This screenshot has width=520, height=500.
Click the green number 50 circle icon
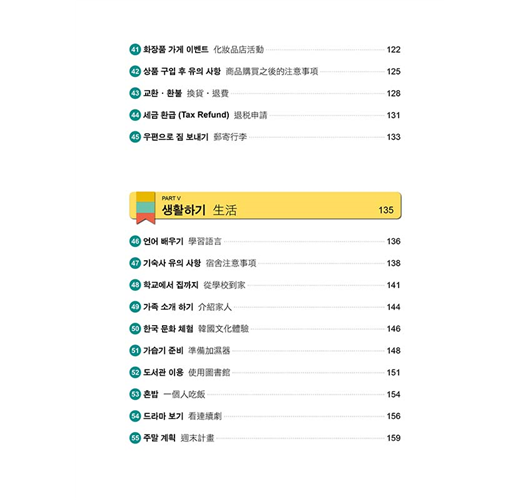[x=135, y=329]
